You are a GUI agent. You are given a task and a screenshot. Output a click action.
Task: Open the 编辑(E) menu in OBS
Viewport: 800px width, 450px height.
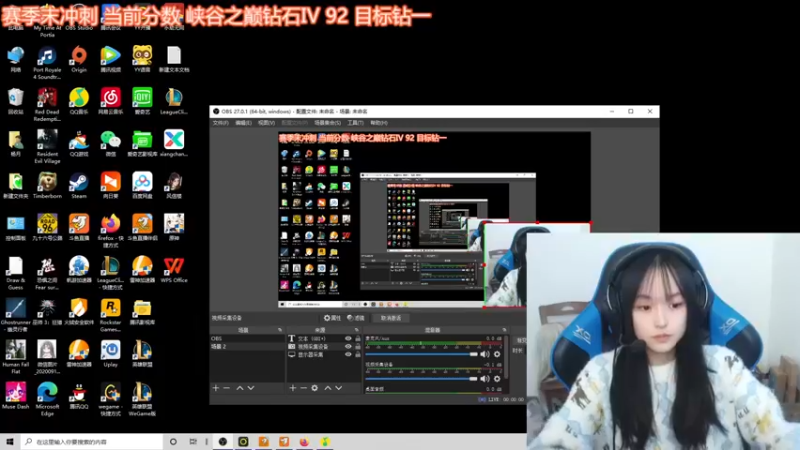click(x=243, y=123)
